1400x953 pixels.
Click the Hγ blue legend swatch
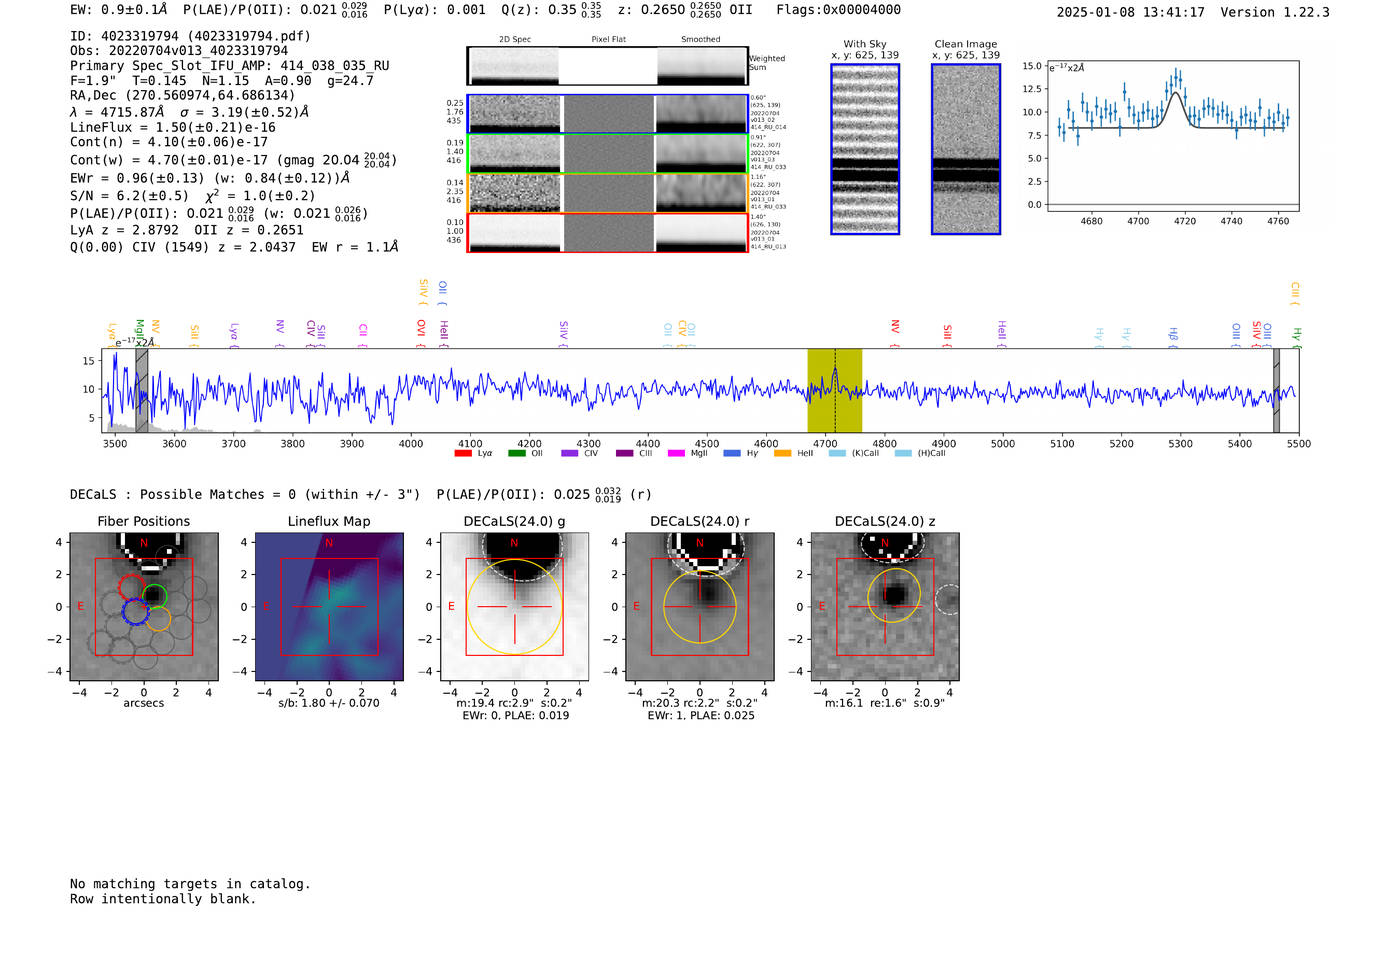click(x=732, y=454)
